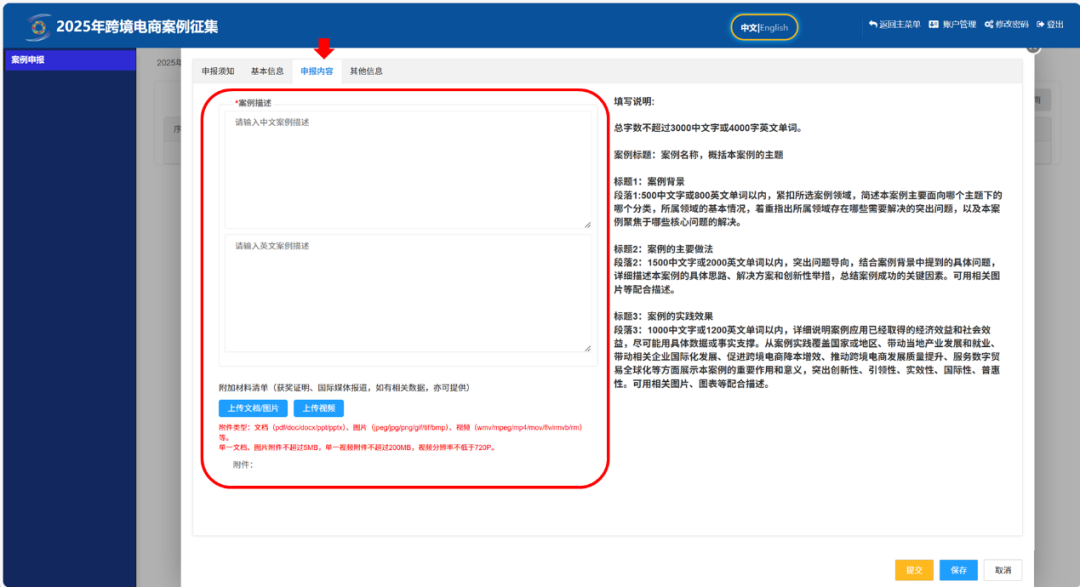Click the English case description text area
Image resolution: width=1080 pixels, height=587 pixels.
point(408,294)
